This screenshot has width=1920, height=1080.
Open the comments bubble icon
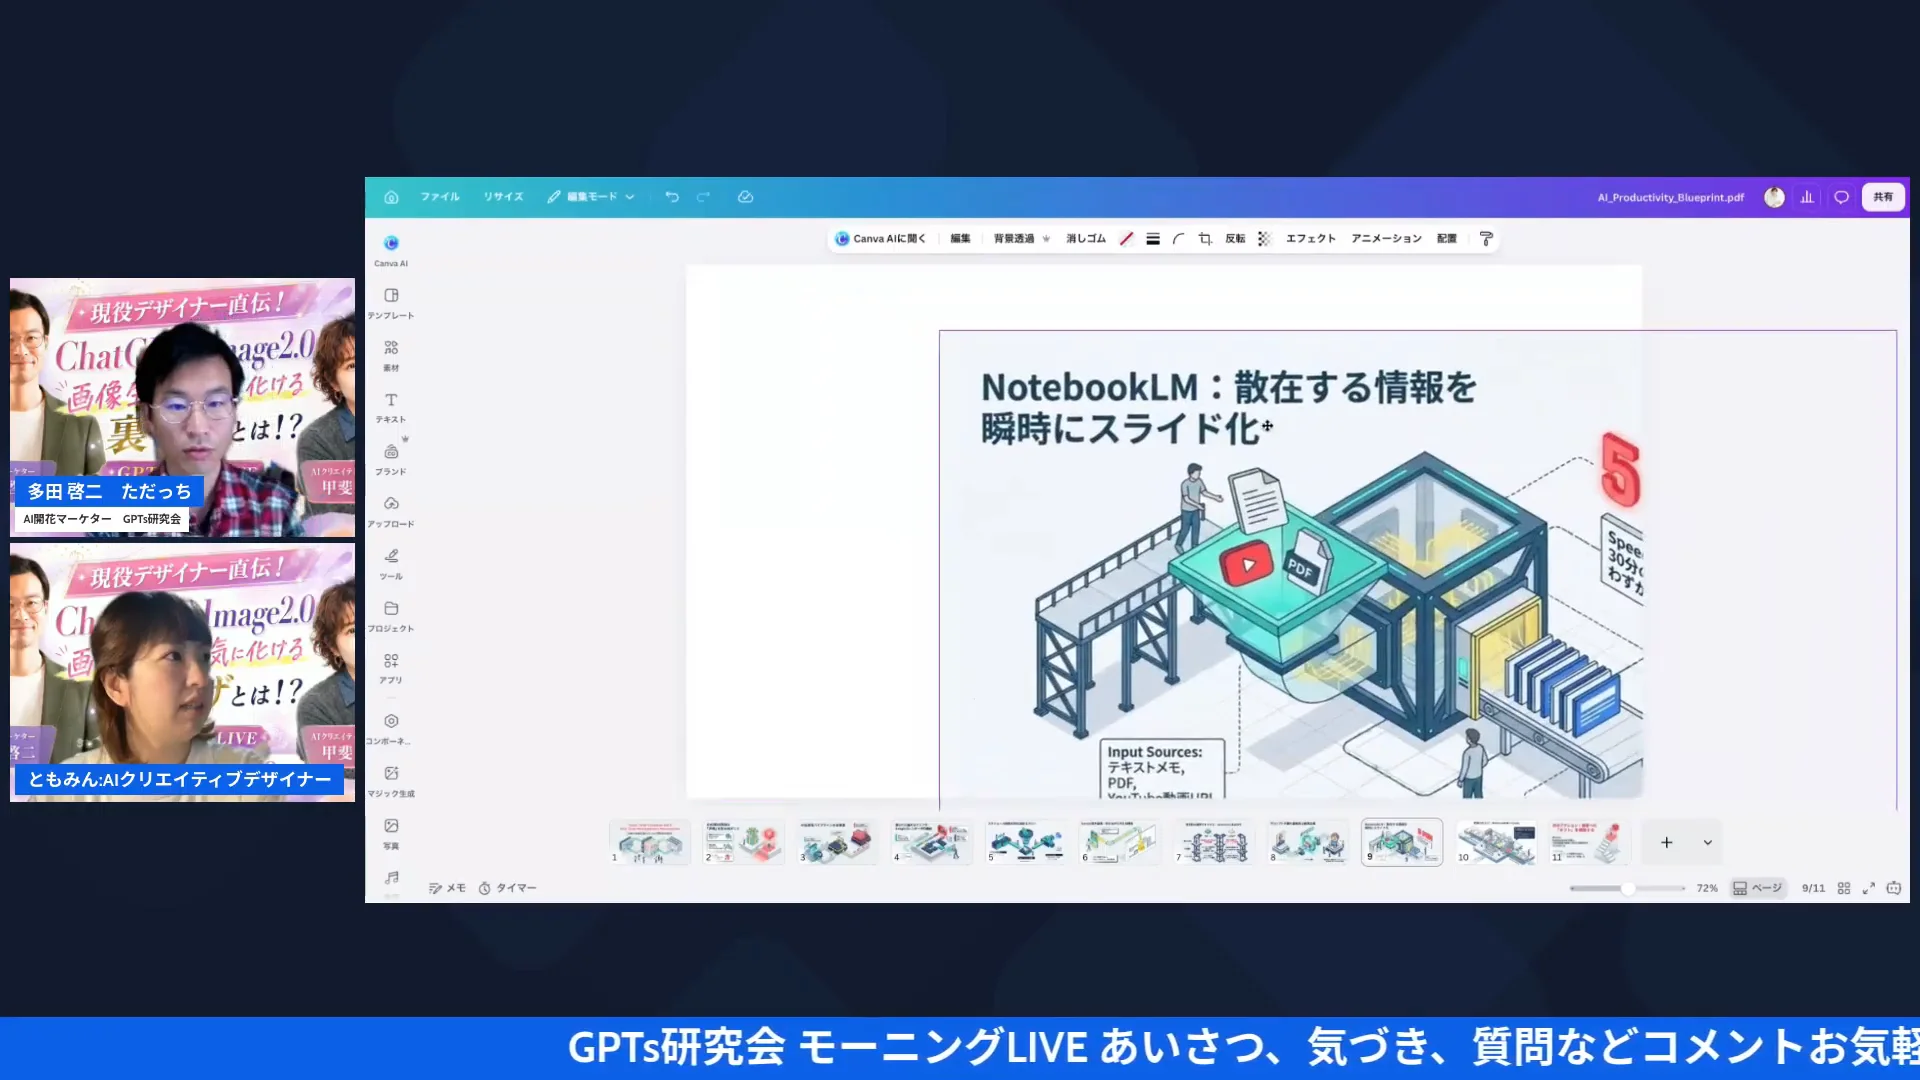[x=1841, y=197]
